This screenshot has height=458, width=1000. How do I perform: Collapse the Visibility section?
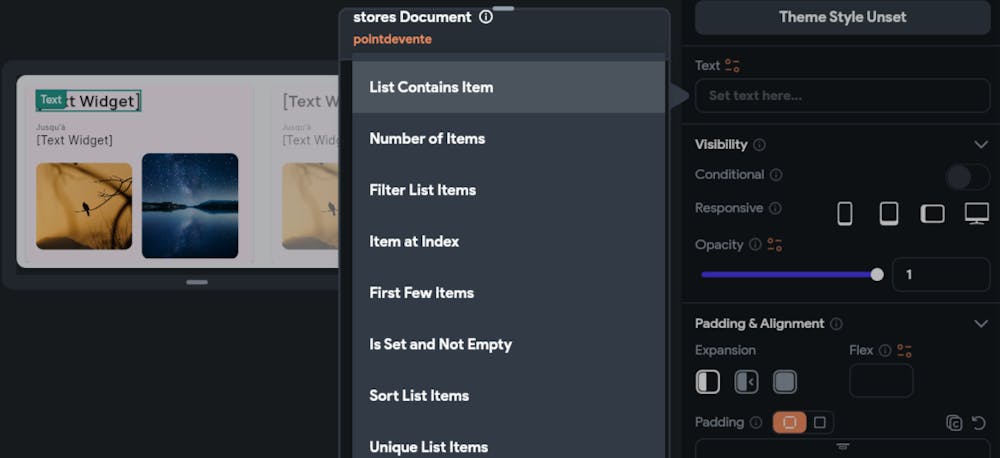[x=980, y=145]
